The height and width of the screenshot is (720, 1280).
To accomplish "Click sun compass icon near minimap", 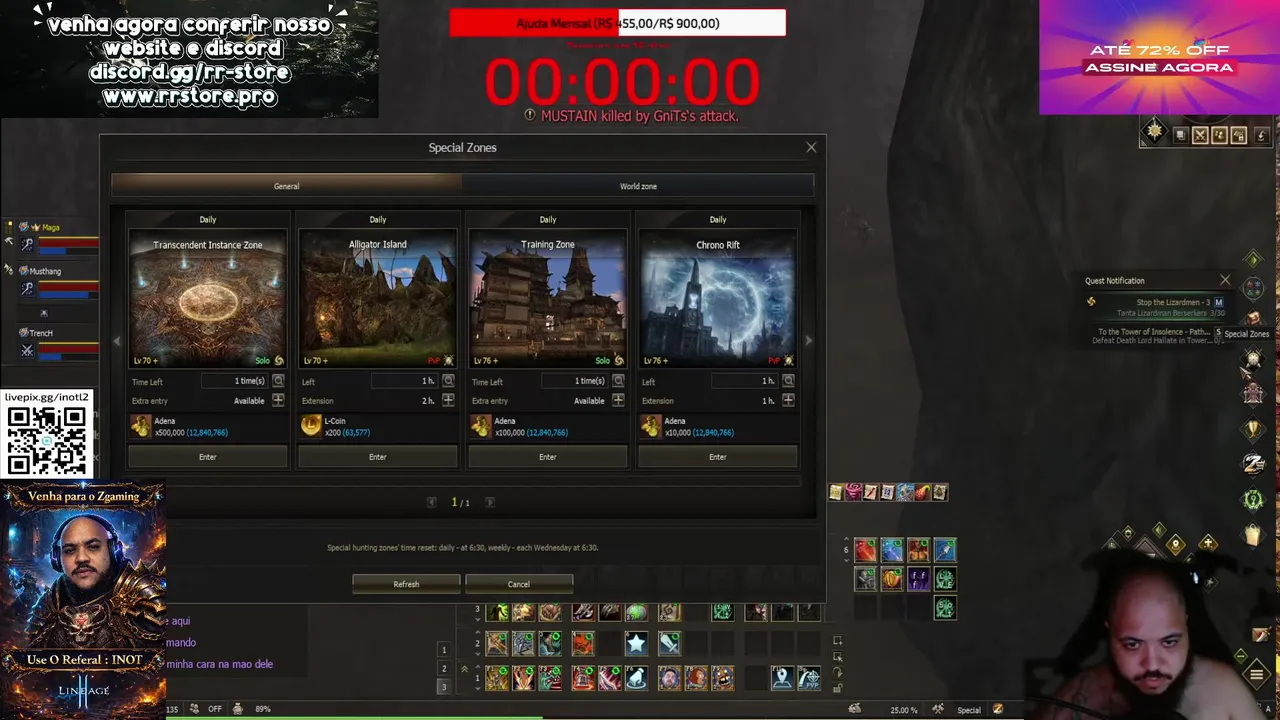I will click(x=1155, y=132).
